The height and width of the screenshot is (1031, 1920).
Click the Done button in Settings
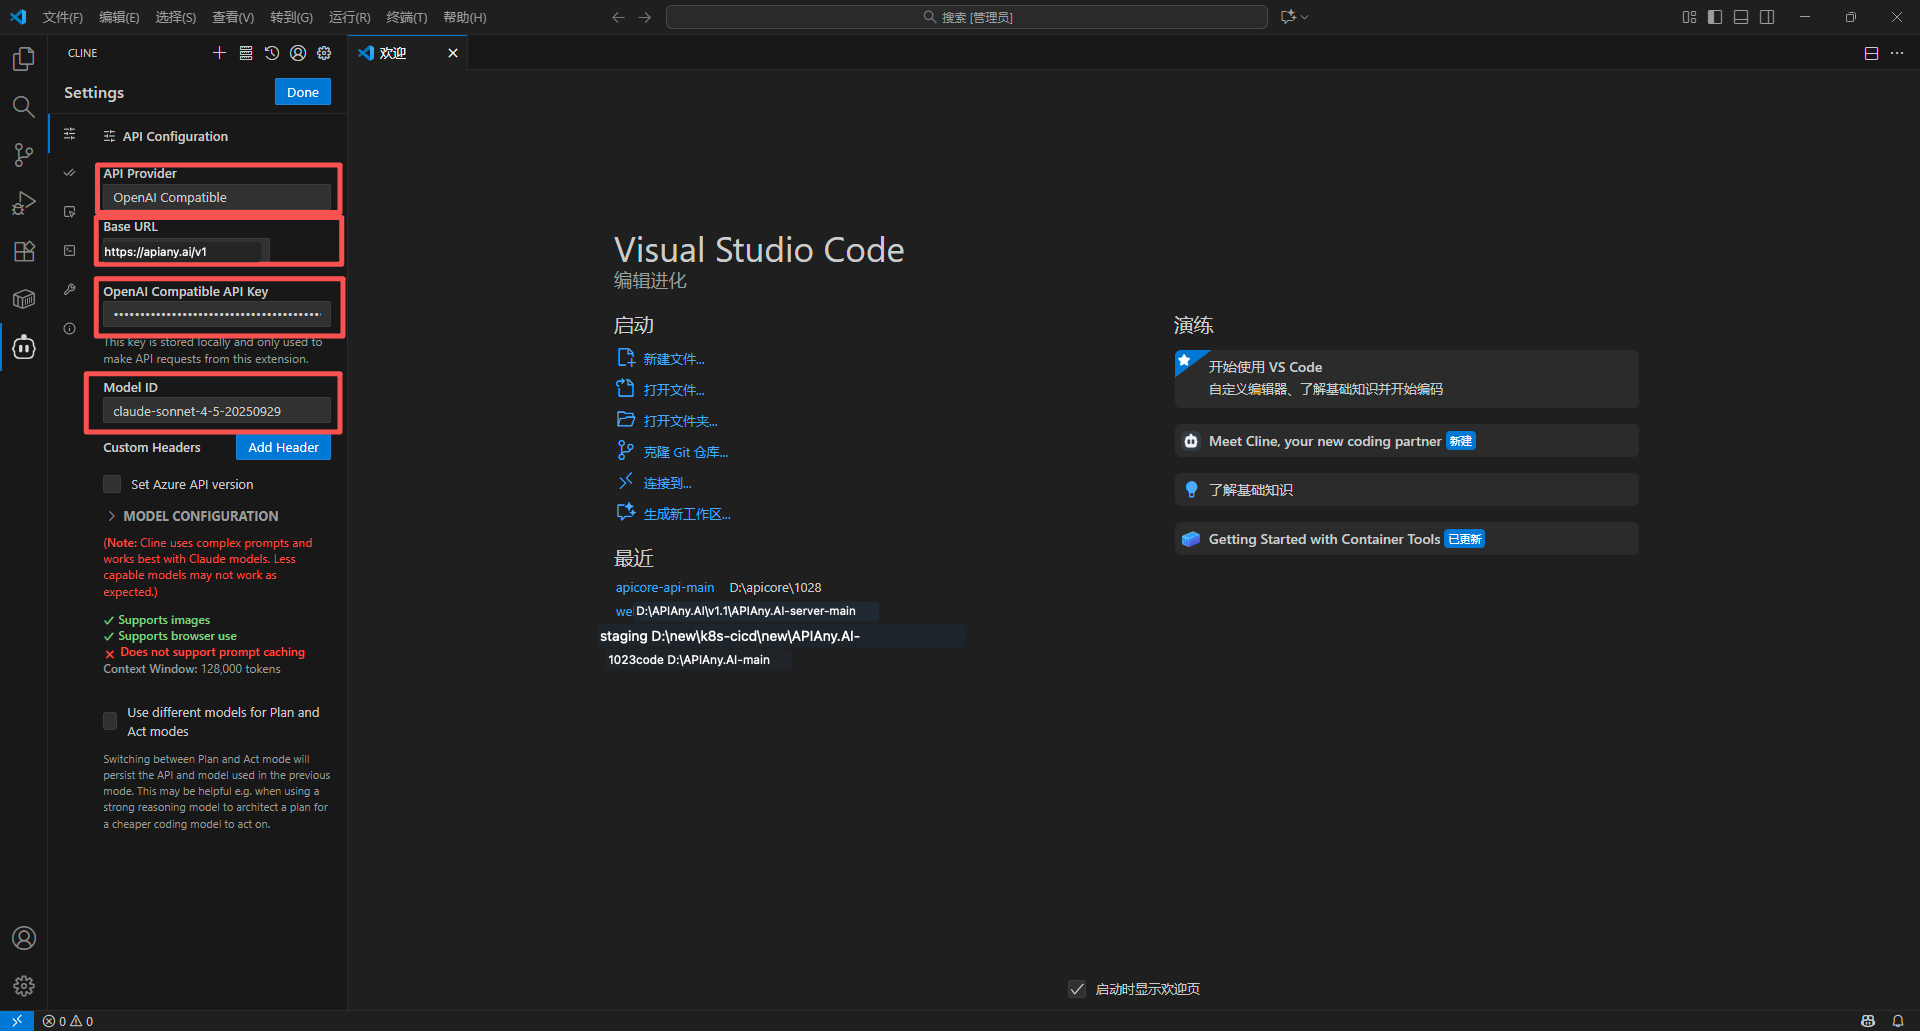(x=303, y=92)
